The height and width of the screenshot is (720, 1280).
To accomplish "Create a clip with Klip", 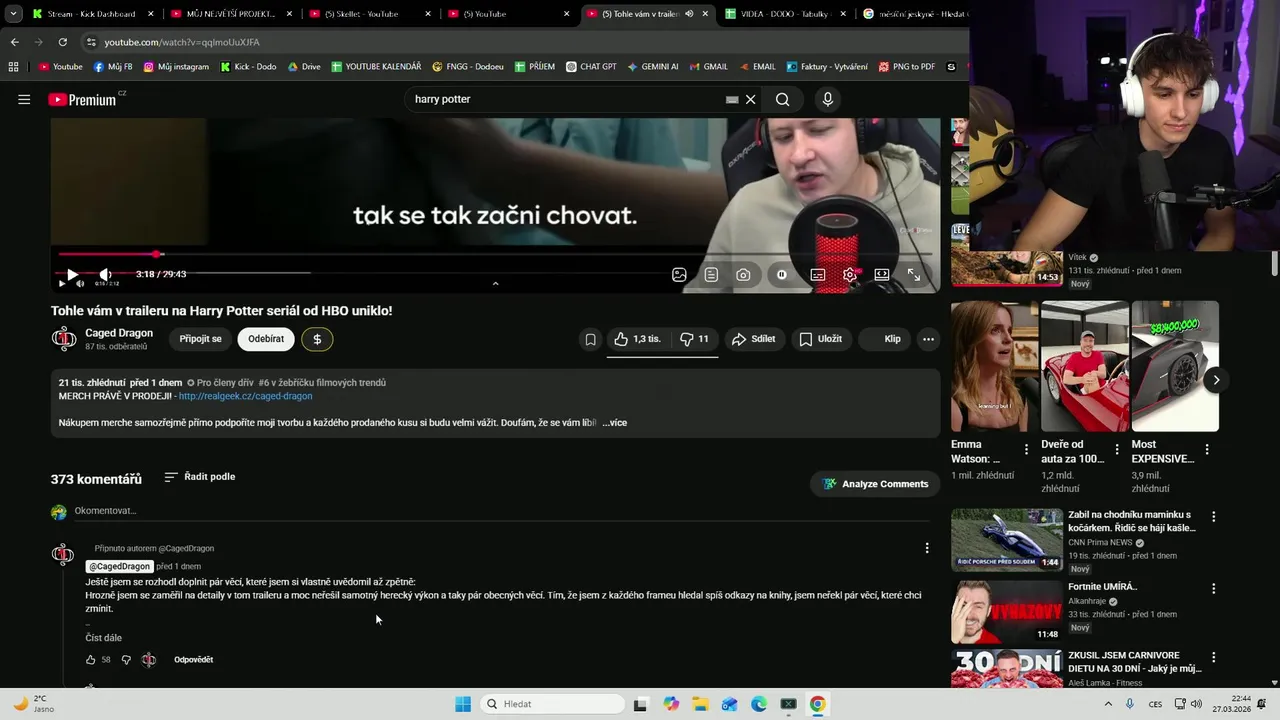I will point(885,339).
